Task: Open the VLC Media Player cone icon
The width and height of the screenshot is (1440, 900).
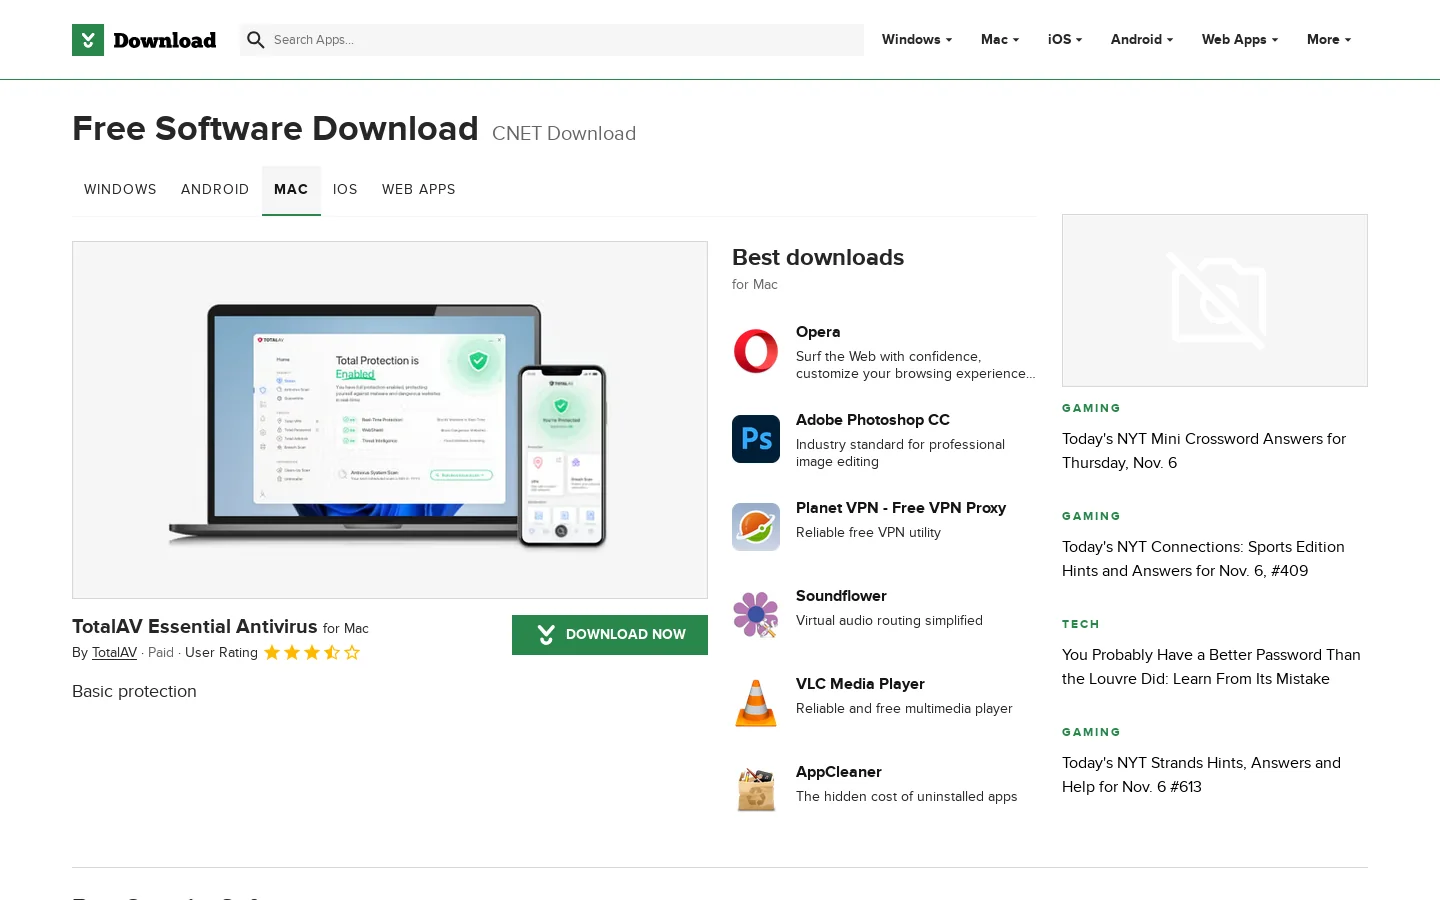Action: tap(756, 703)
